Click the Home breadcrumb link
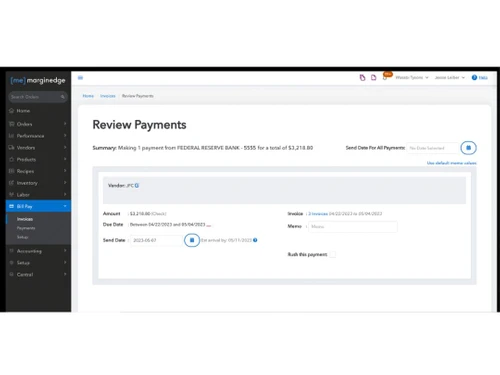This screenshot has height=375, width=500. point(88,96)
